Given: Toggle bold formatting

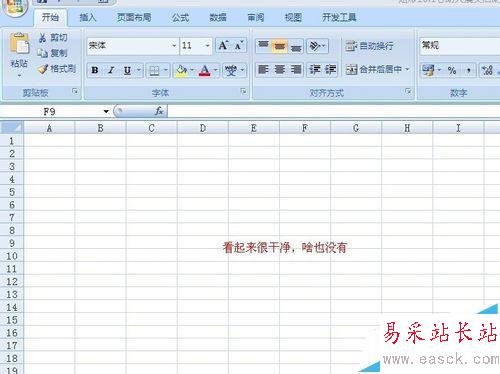Looking at the screenshot, I should pos(95,70).
